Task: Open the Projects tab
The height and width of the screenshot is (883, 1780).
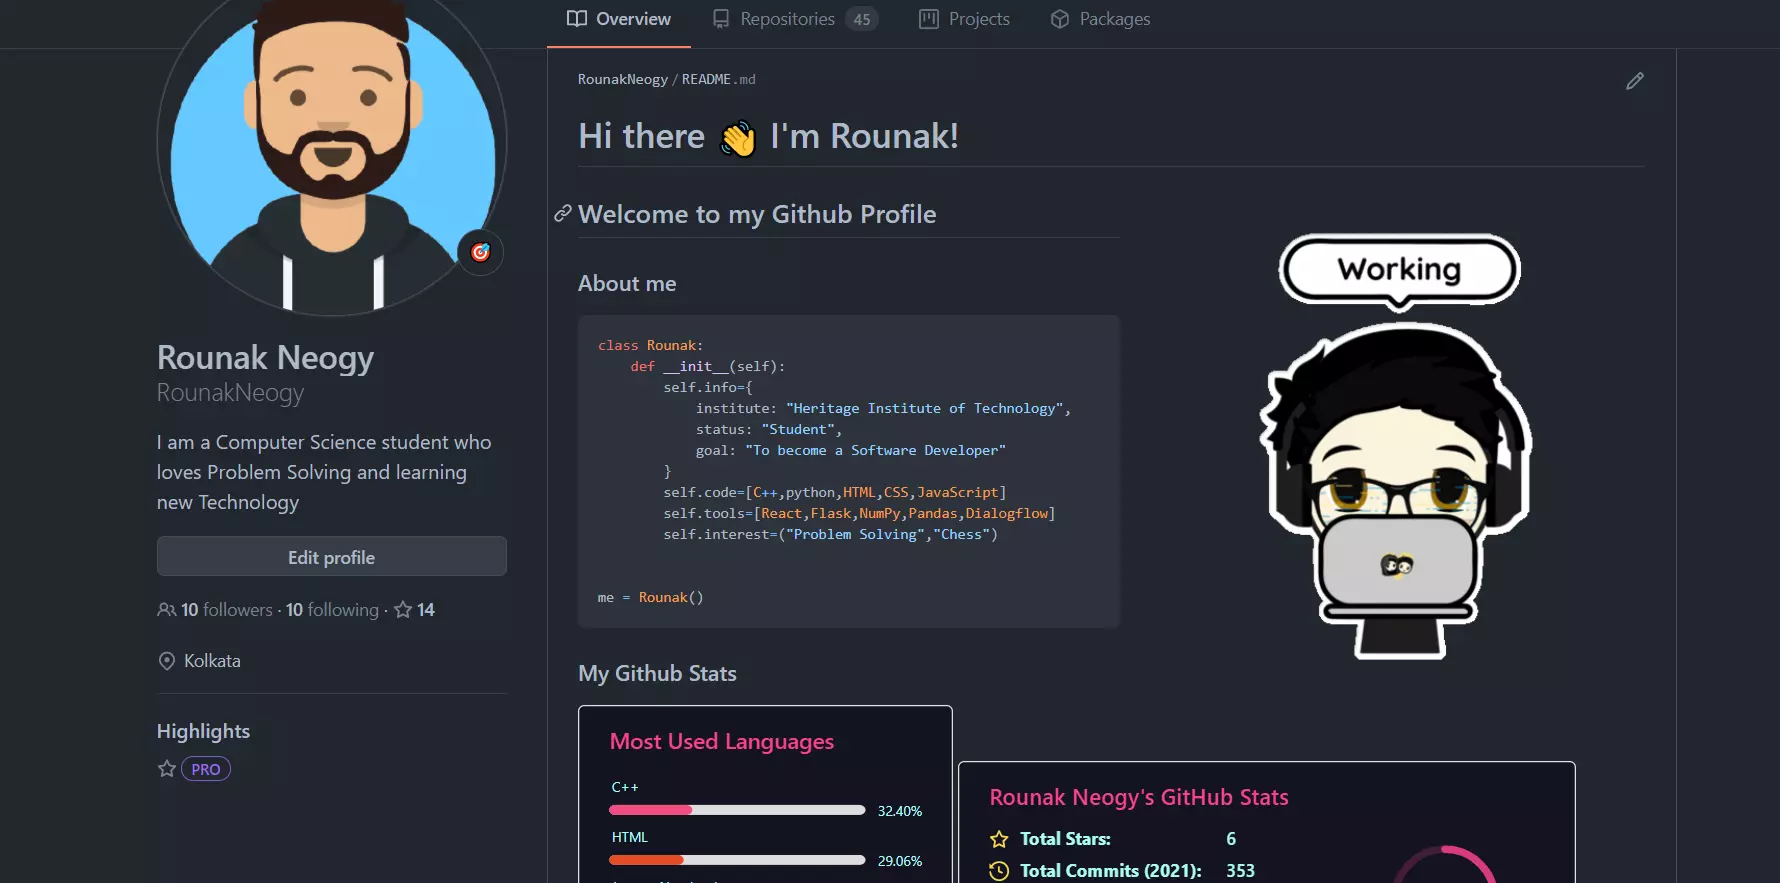Action: click(964, 19)
